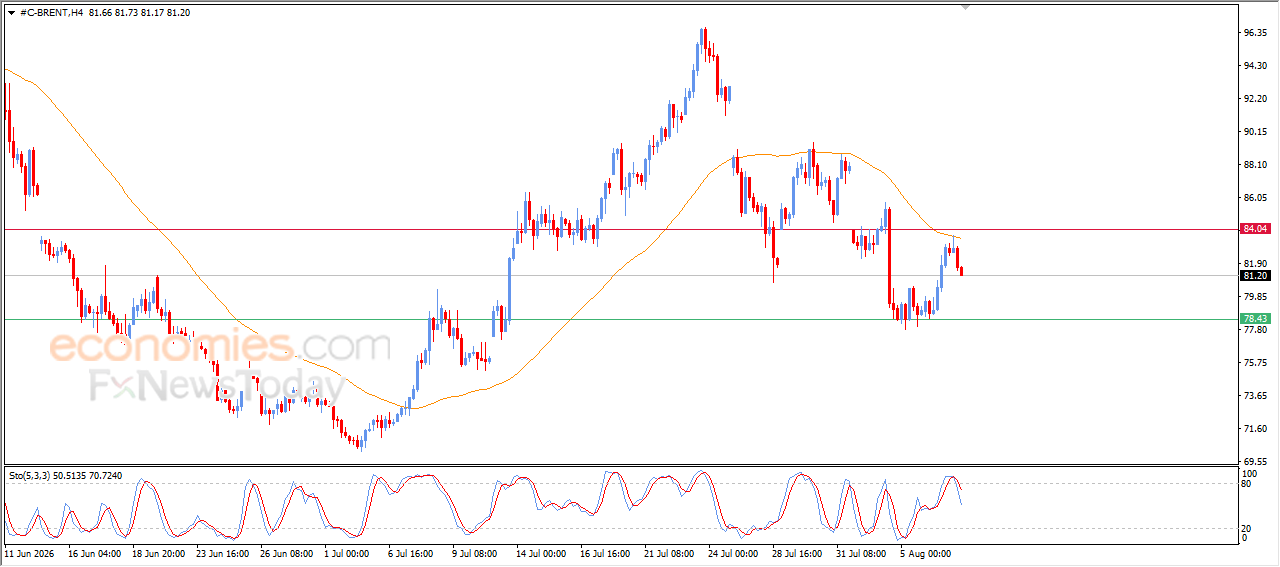Click the 100 level on stochastic scale
The height and width of the screenshot is (567, 1280).
[1249, 473]
